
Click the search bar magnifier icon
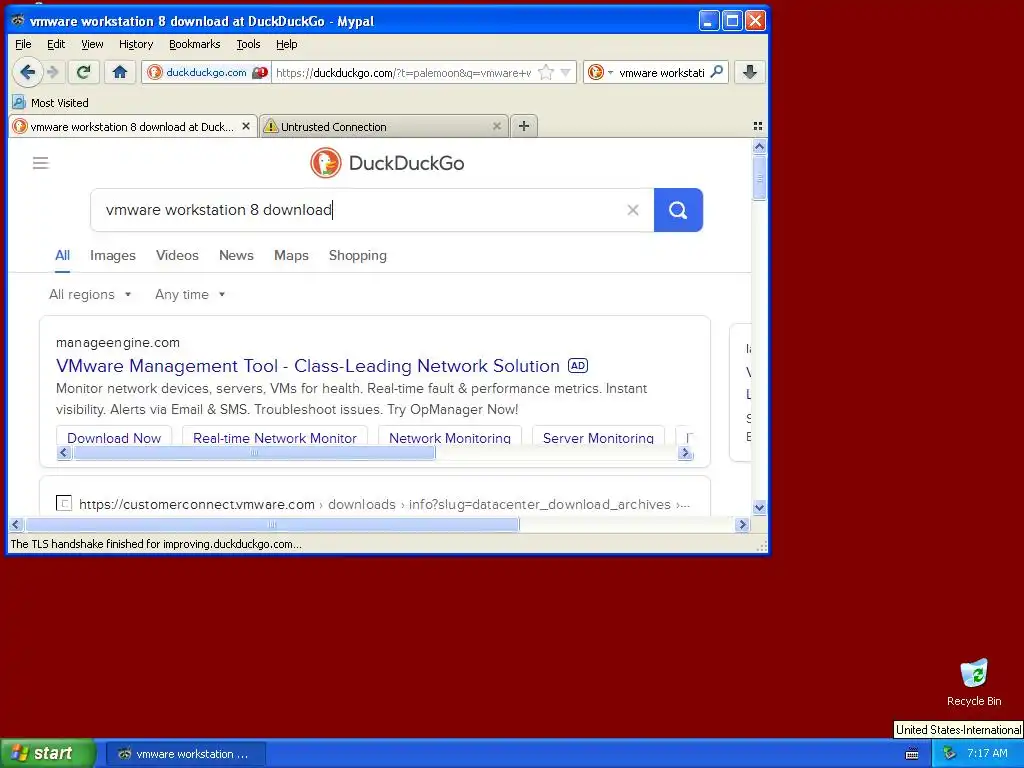coord(716,72)
